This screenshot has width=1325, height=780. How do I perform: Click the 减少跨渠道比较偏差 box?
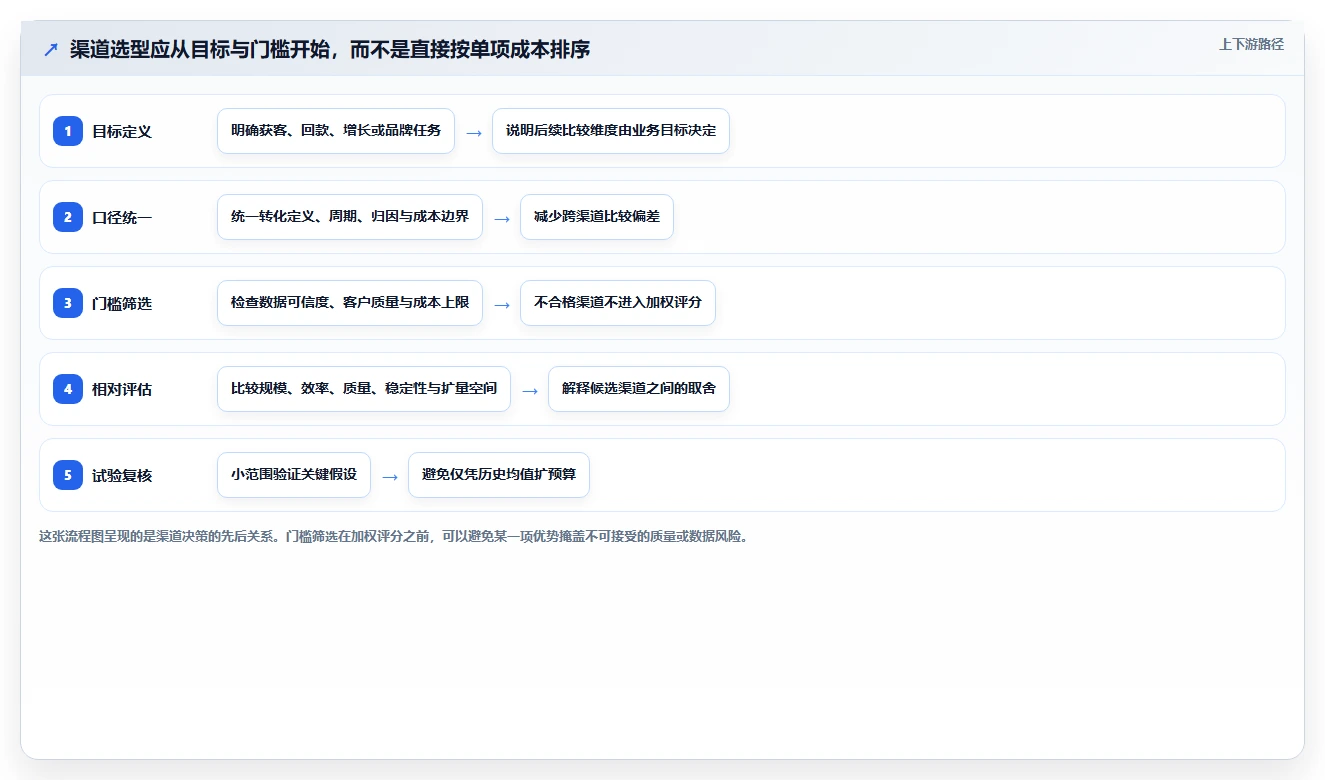[x=597, y=217]
